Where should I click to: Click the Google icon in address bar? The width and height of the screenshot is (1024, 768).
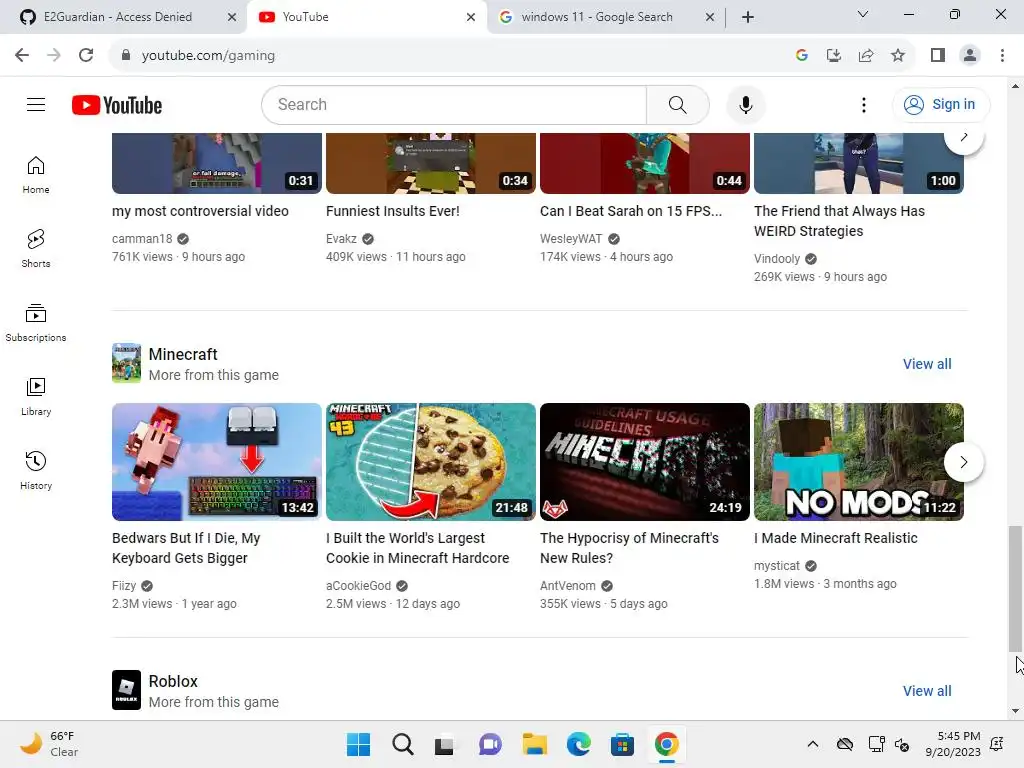[x=802, y=56]
